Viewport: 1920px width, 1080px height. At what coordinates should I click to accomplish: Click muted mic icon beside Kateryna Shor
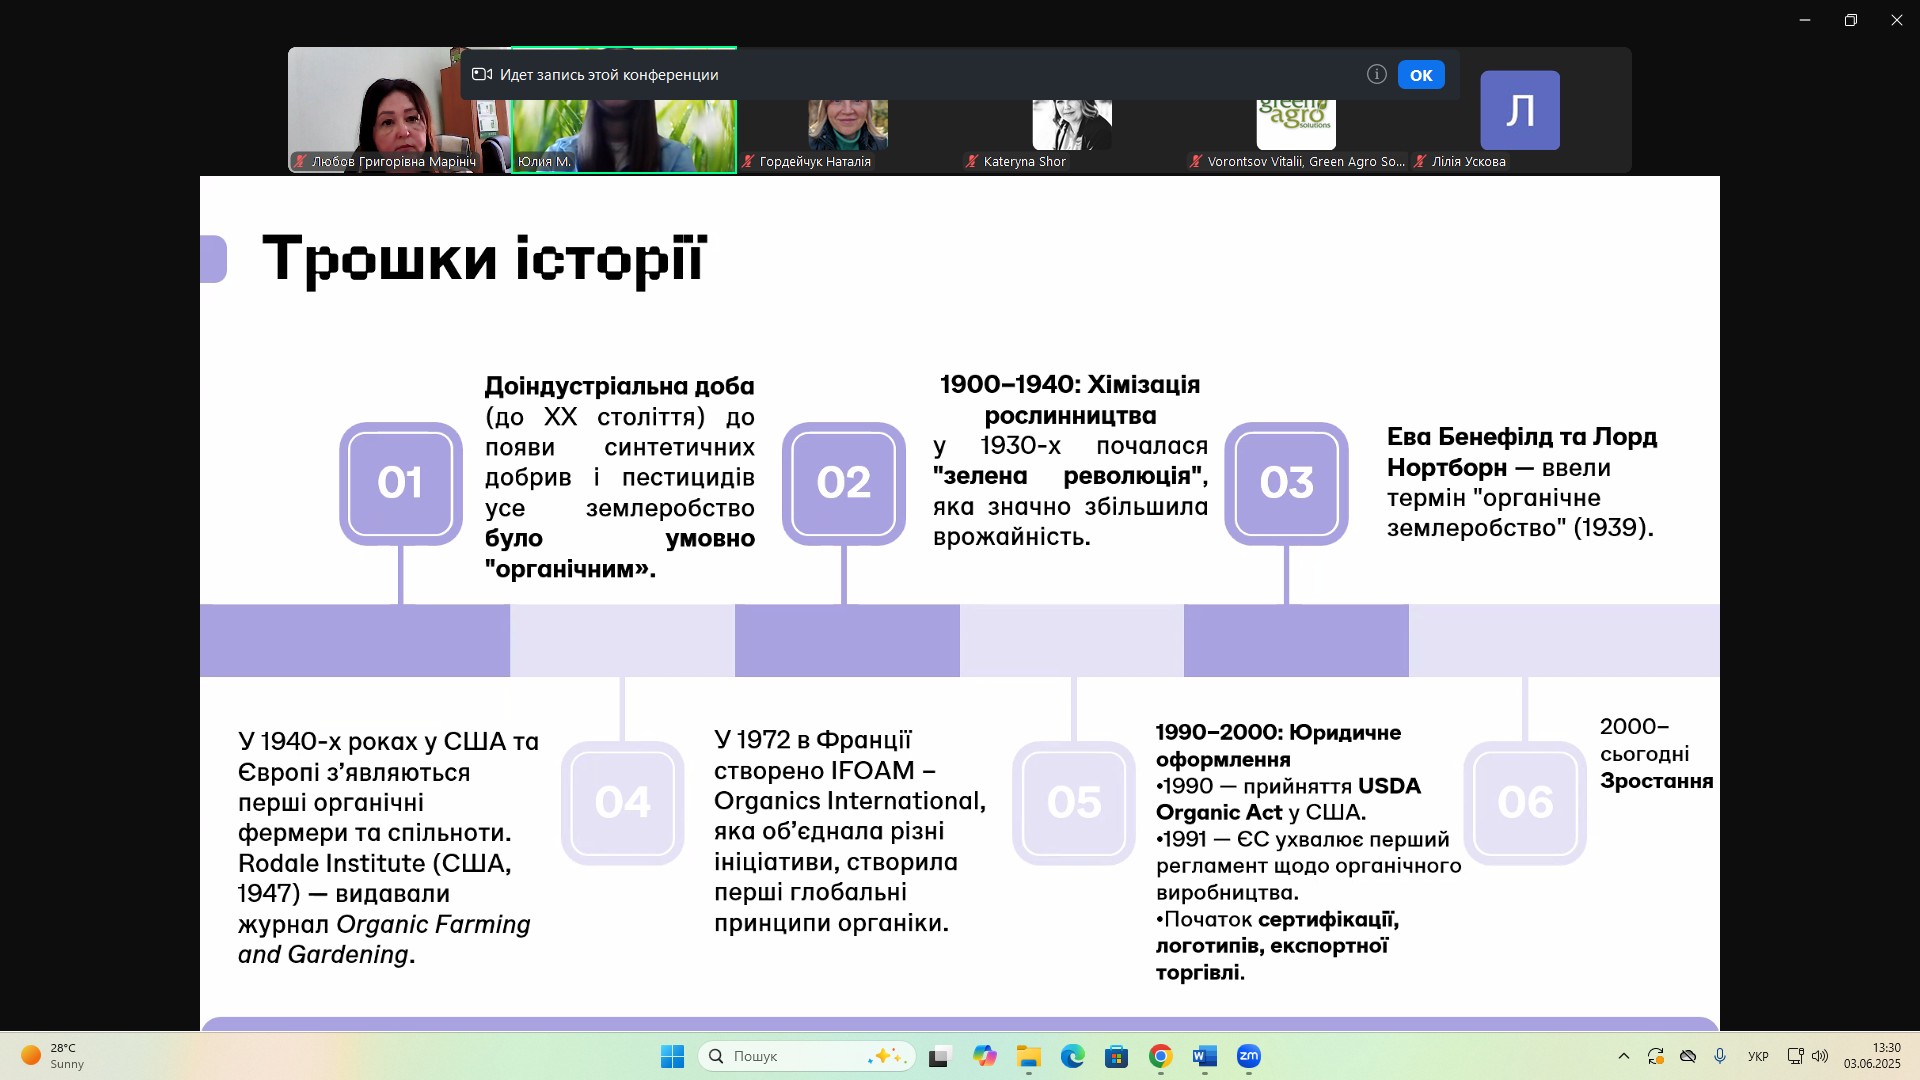point(971,161)
